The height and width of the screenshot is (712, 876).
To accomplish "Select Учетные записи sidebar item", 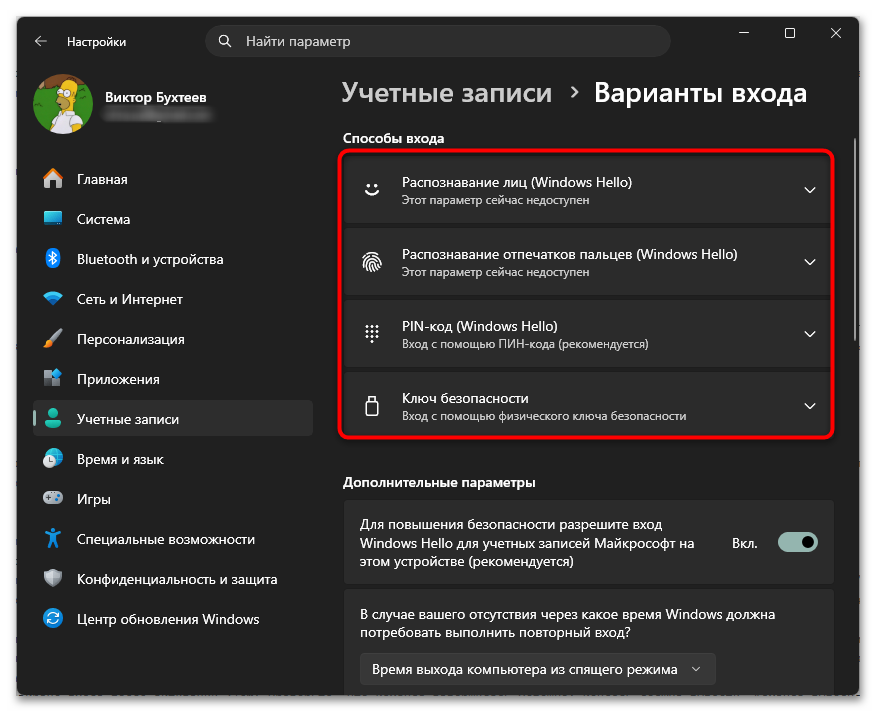I will 173,418.
